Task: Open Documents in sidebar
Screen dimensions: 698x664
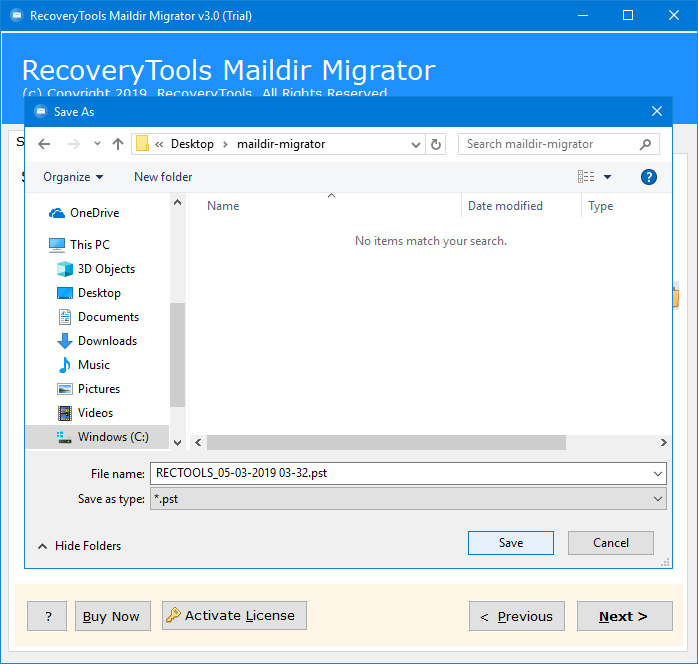Action: pyautogui.click(x=98, y=317)
